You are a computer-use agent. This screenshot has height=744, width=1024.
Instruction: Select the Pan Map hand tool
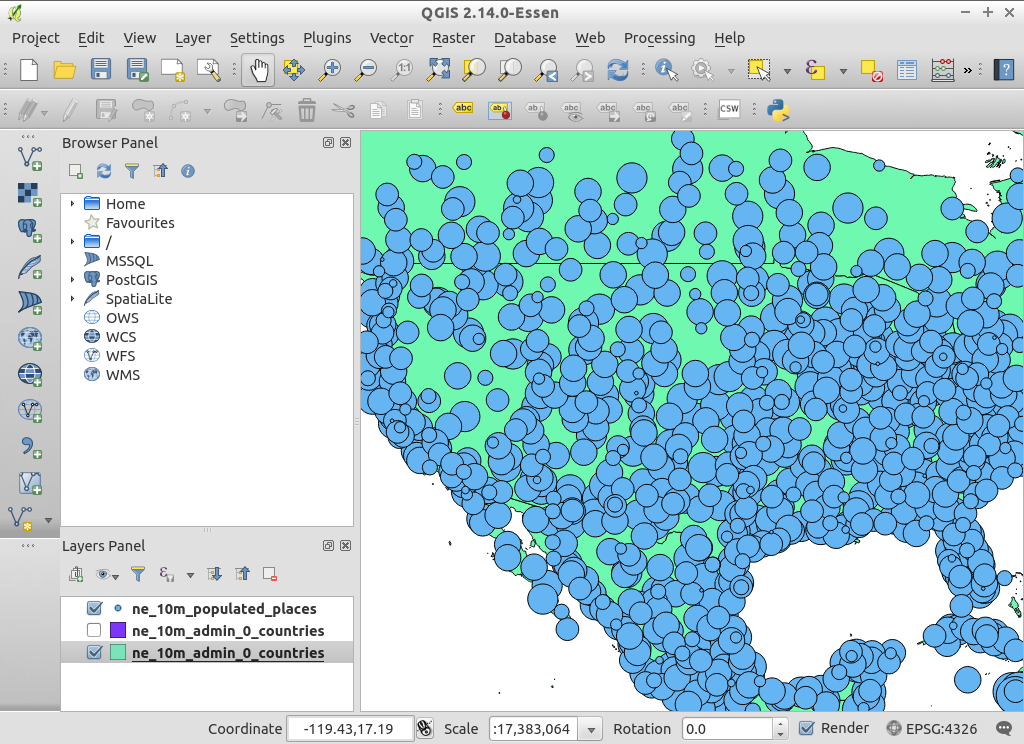click(x=259, y=69)
